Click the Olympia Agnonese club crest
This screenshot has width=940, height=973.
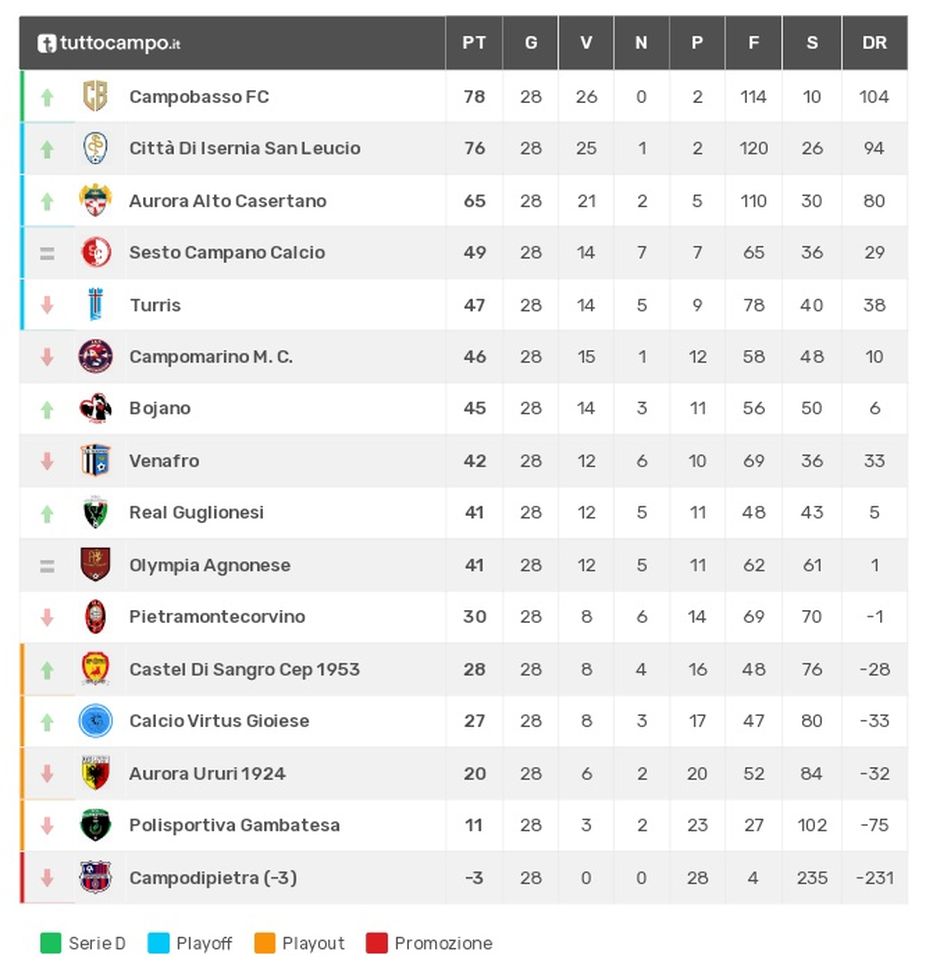click(95, 564)
